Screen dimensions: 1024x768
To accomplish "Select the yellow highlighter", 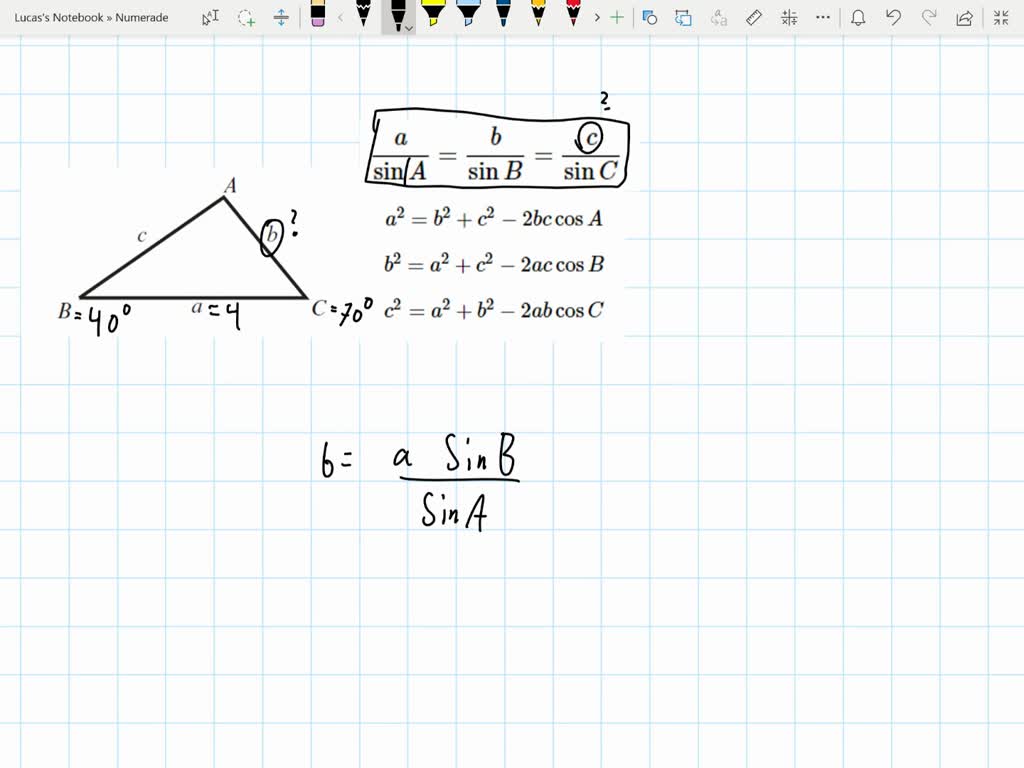I will tap(432, 15).
